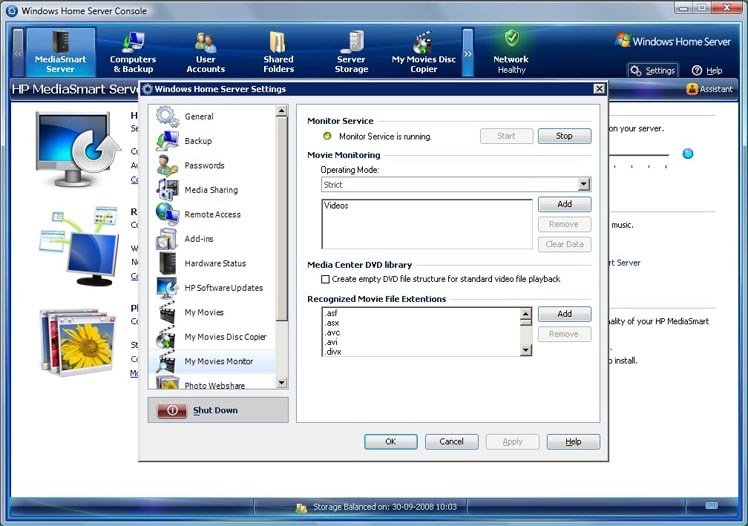
Task: Click Add button beside Videos folder list
Action: (x=564, y=204)
